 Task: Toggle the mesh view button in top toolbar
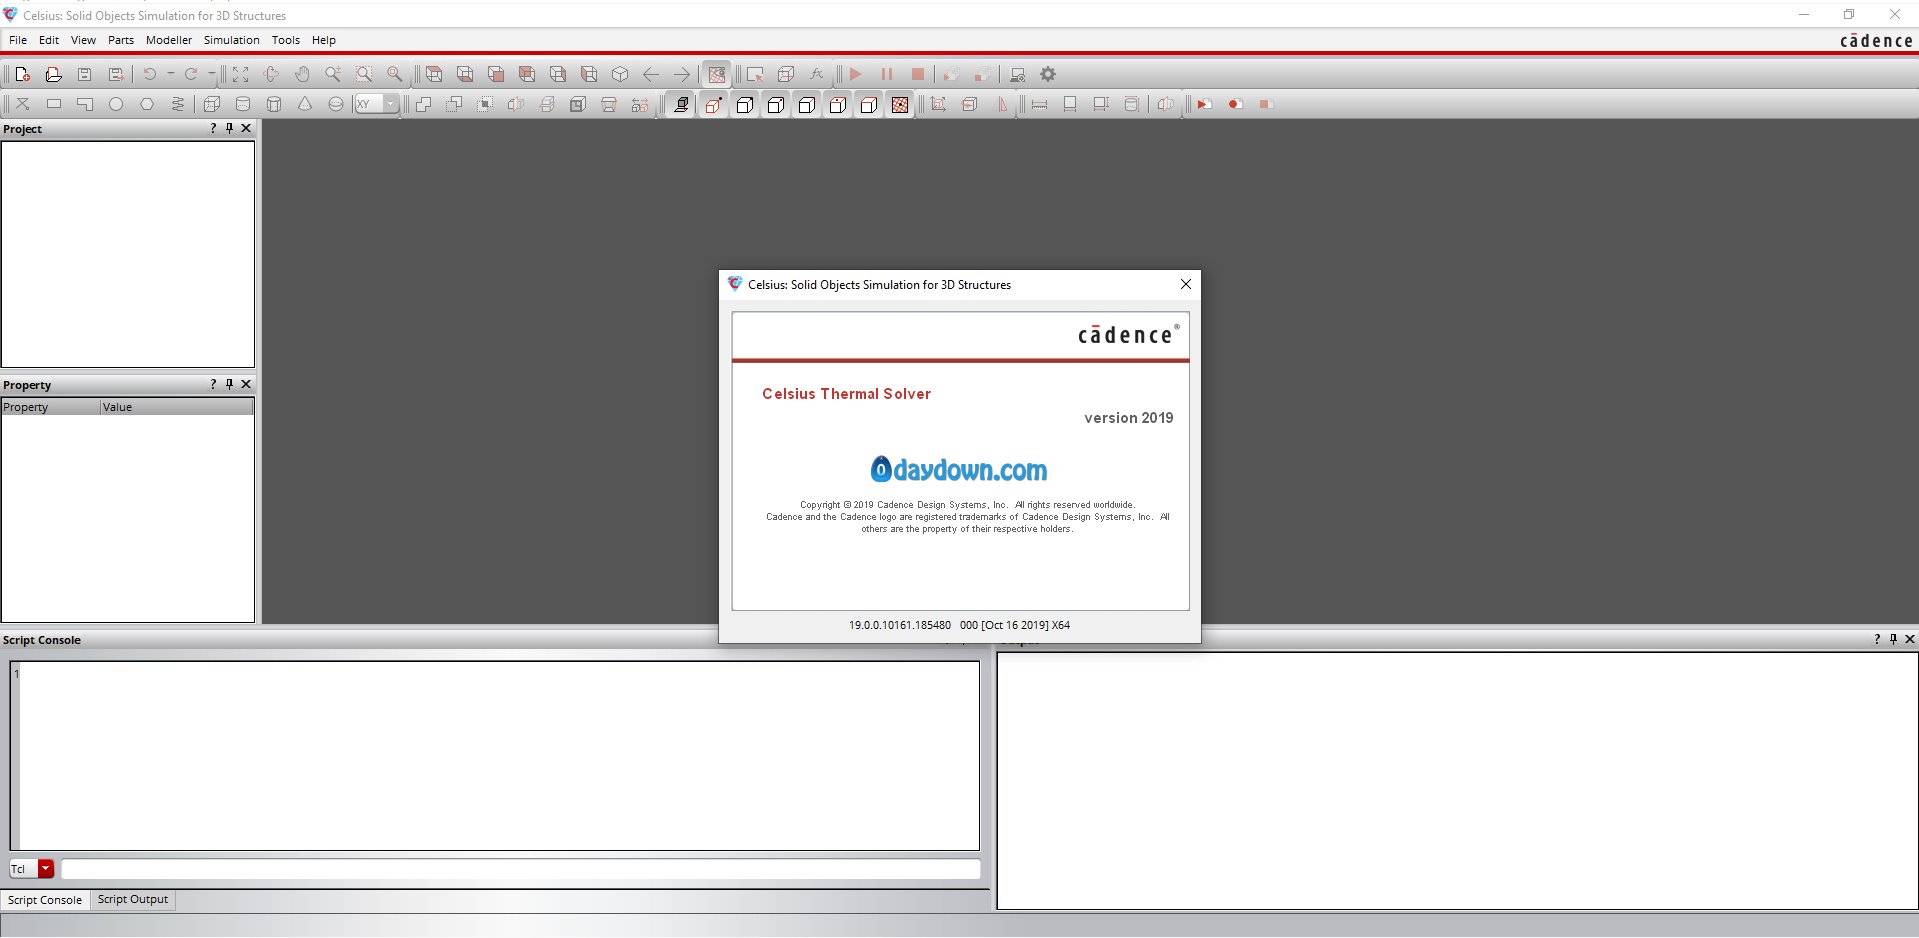717,74
